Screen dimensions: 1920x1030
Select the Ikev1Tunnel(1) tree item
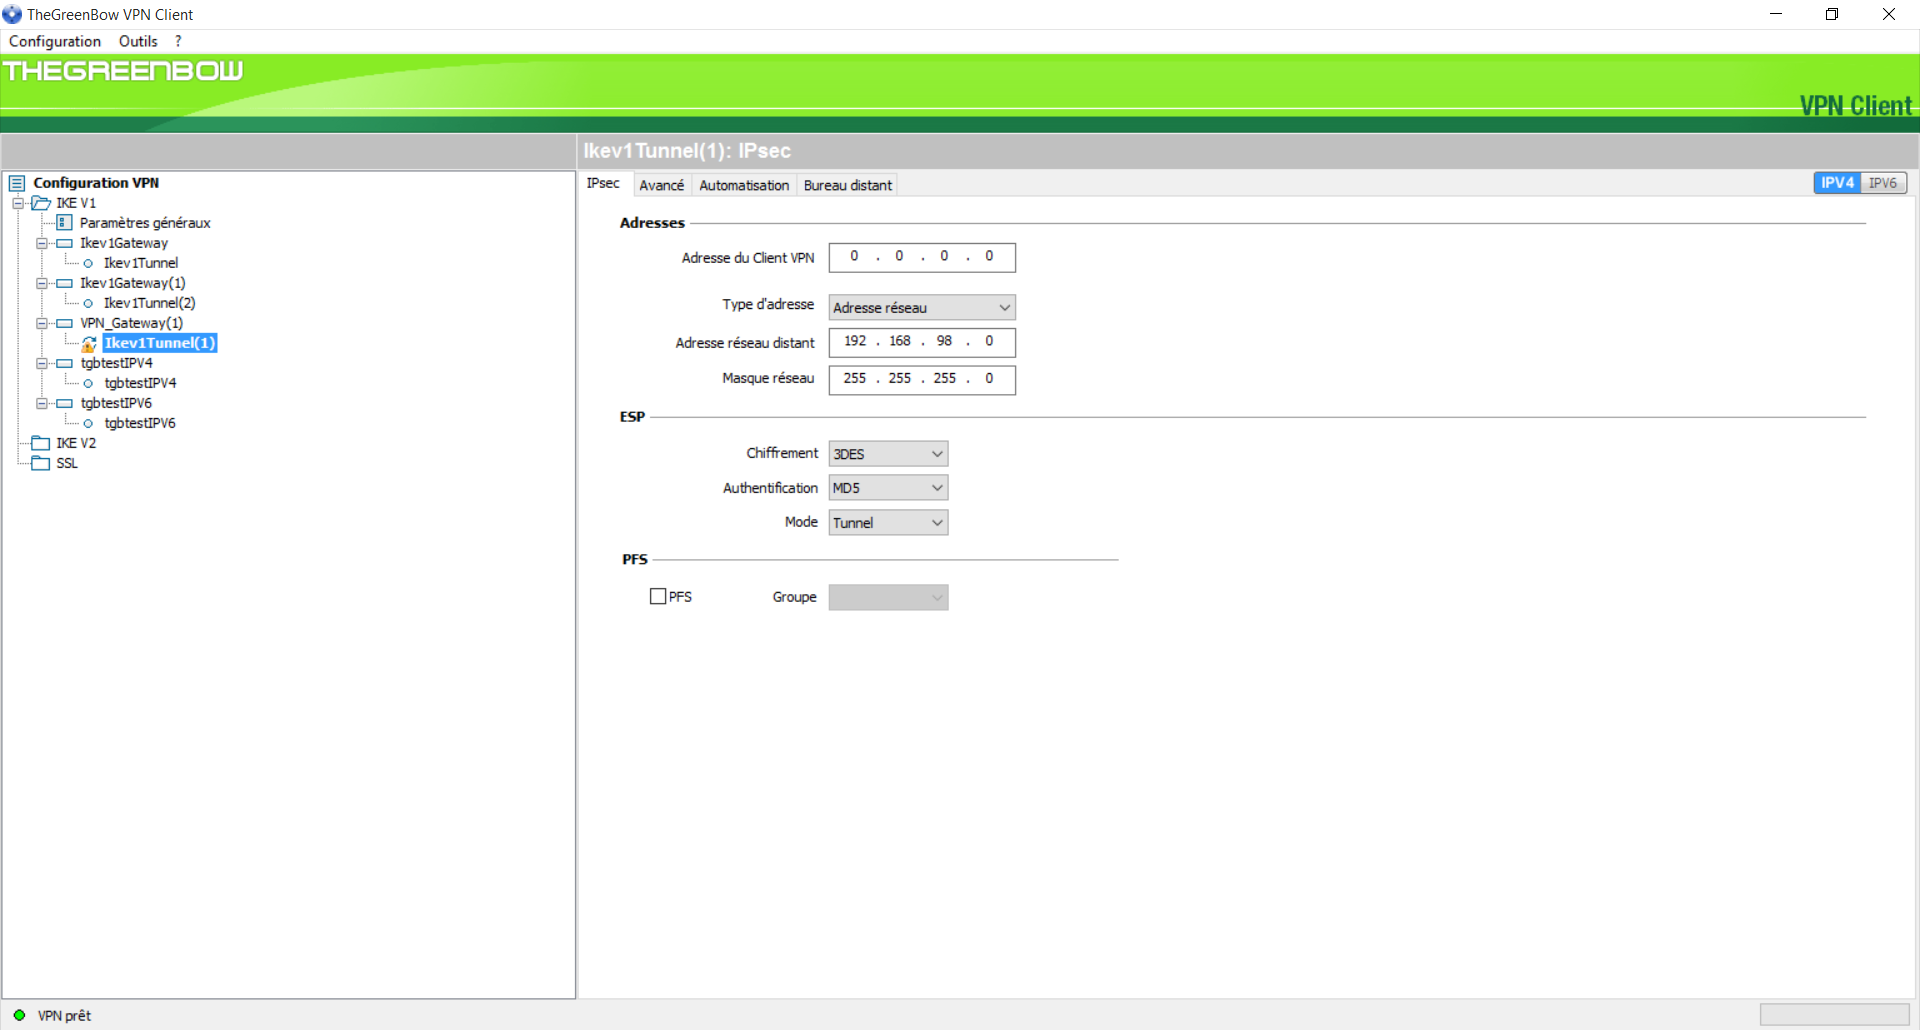pos(160,343)
